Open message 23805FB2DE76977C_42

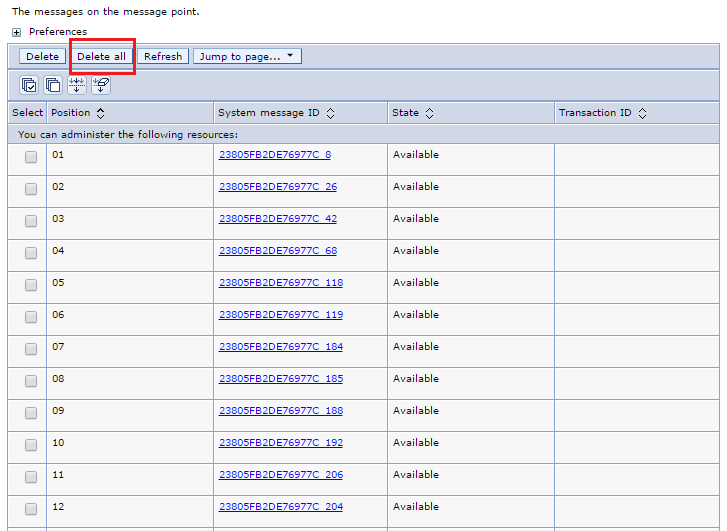pos(278,219)
